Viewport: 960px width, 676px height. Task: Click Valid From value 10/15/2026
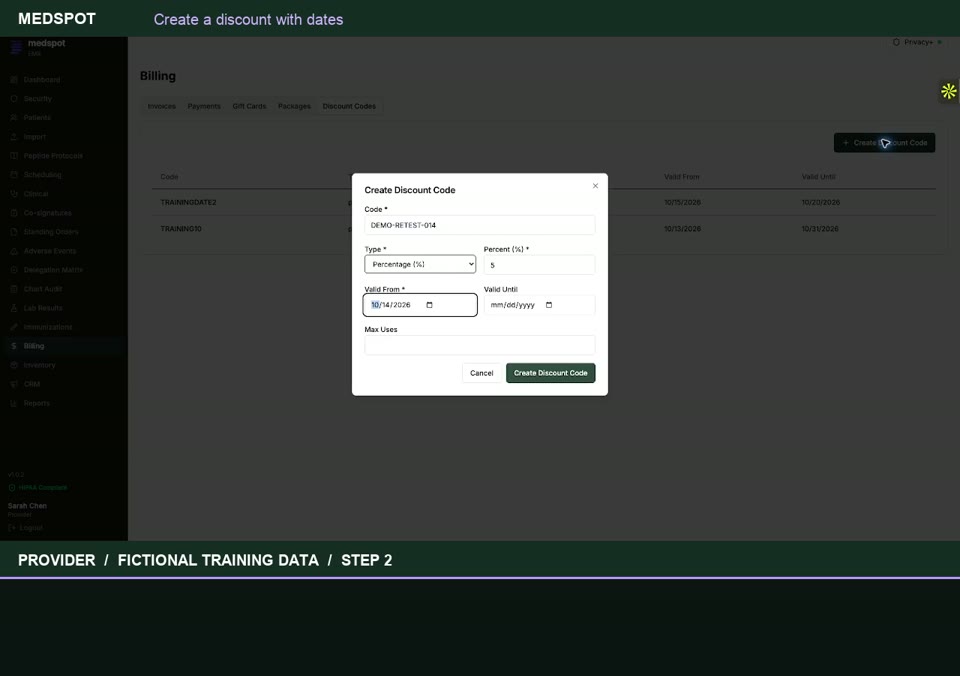682,202
